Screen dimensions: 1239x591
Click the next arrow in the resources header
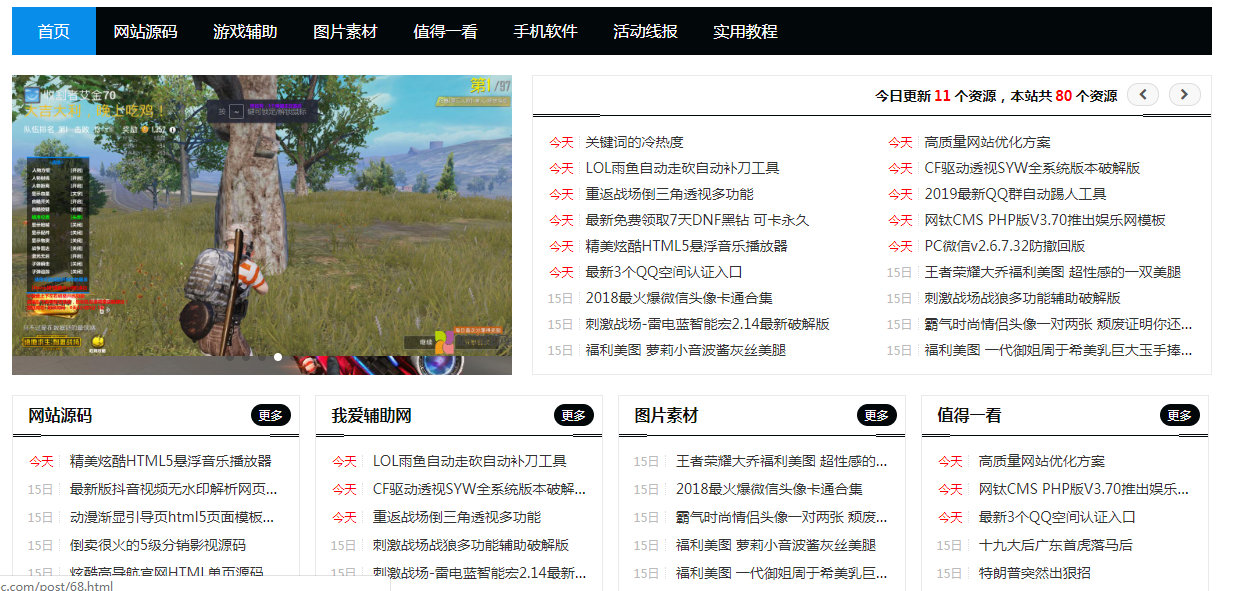tap(1184, 95)
